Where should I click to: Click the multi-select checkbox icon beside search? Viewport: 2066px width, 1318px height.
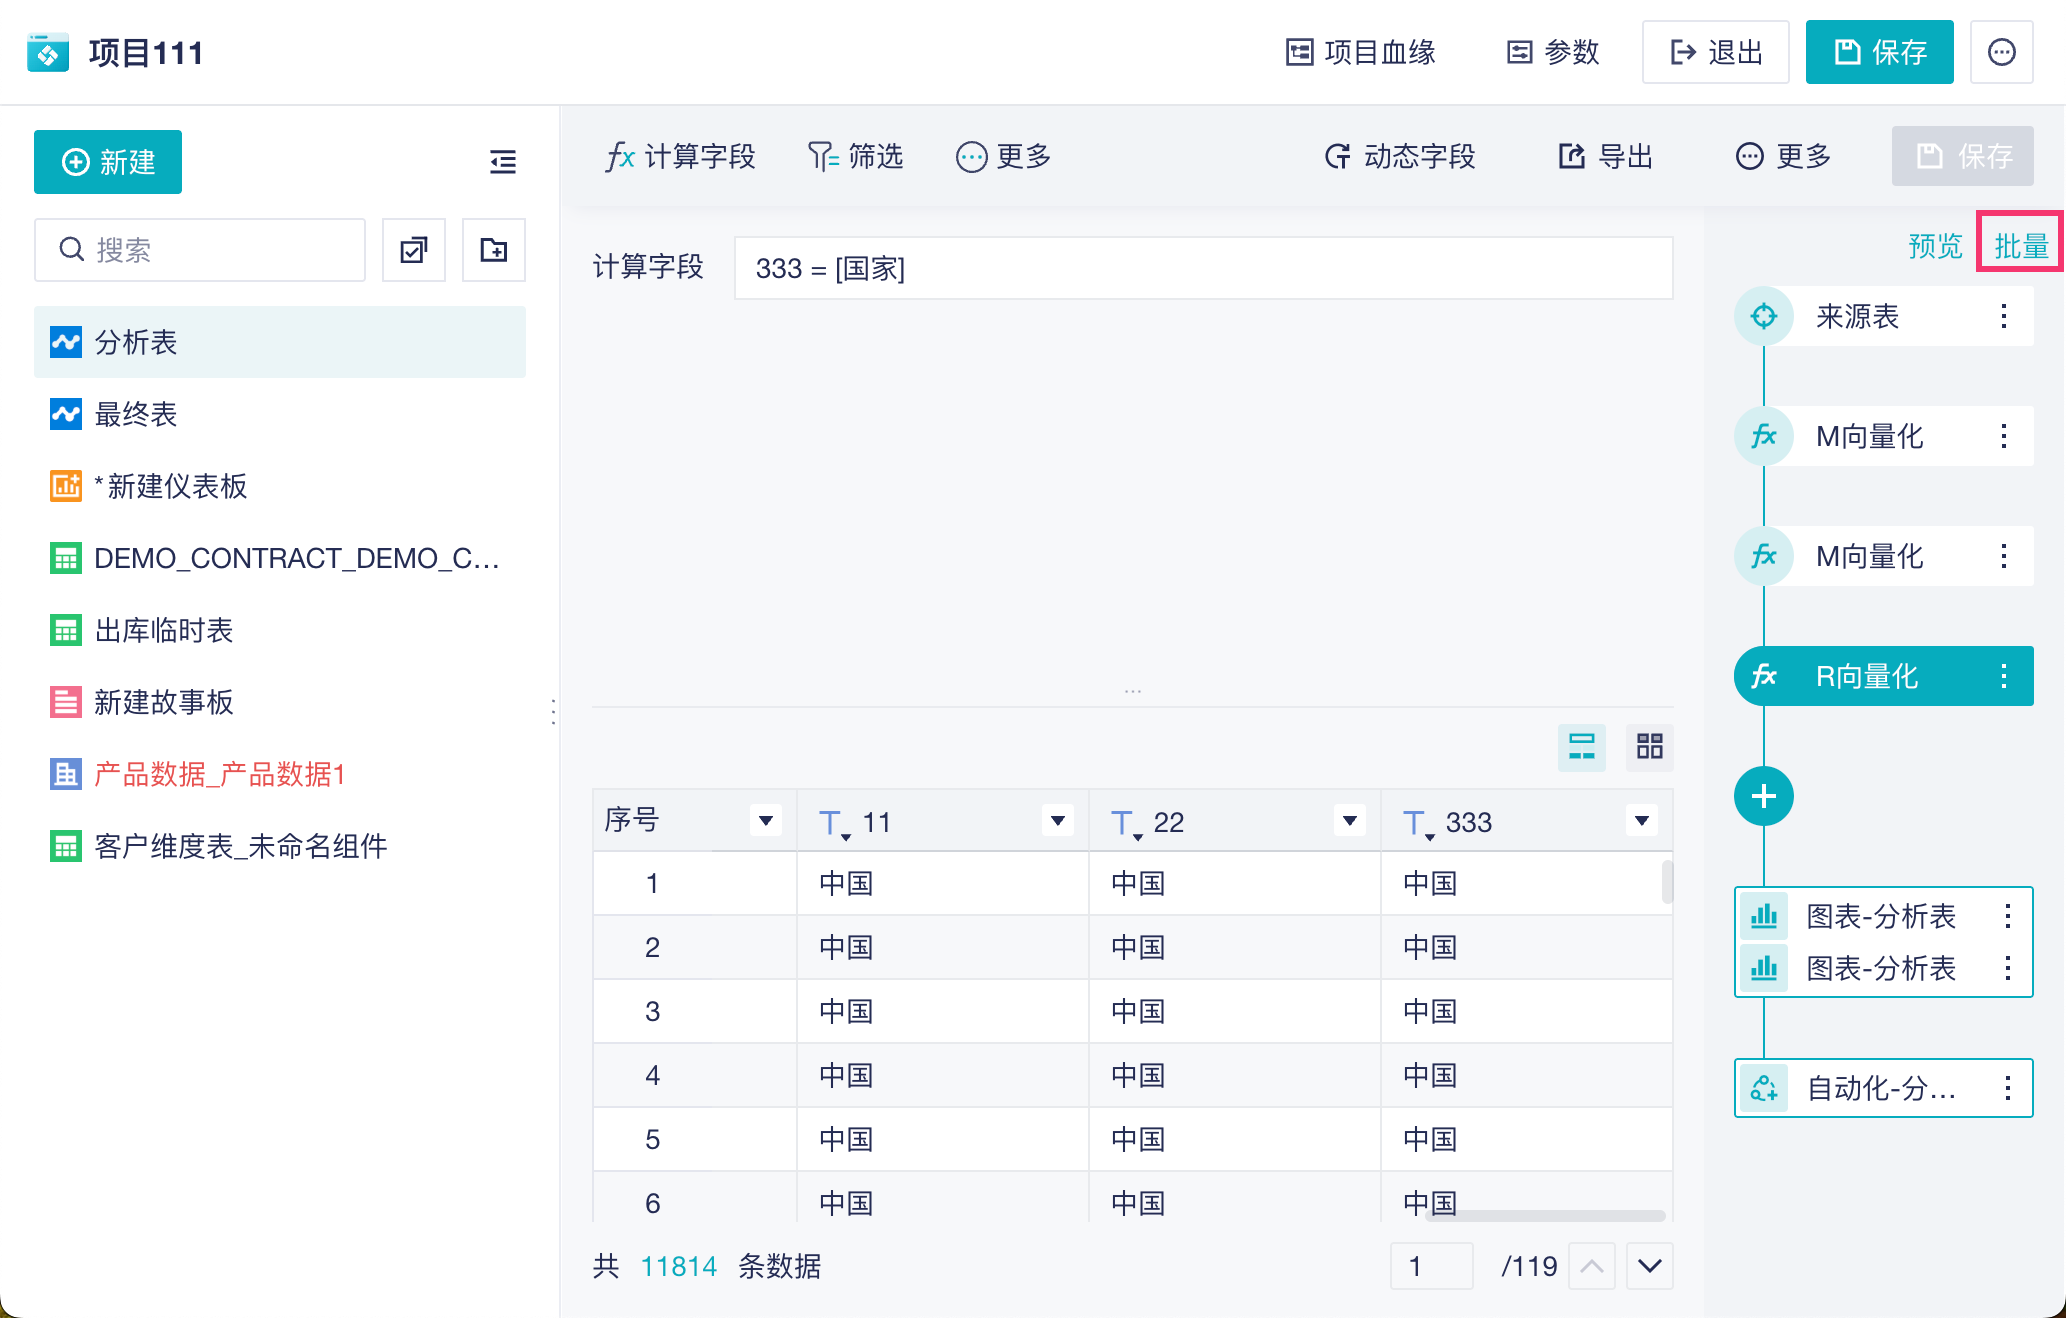(414, 250)
